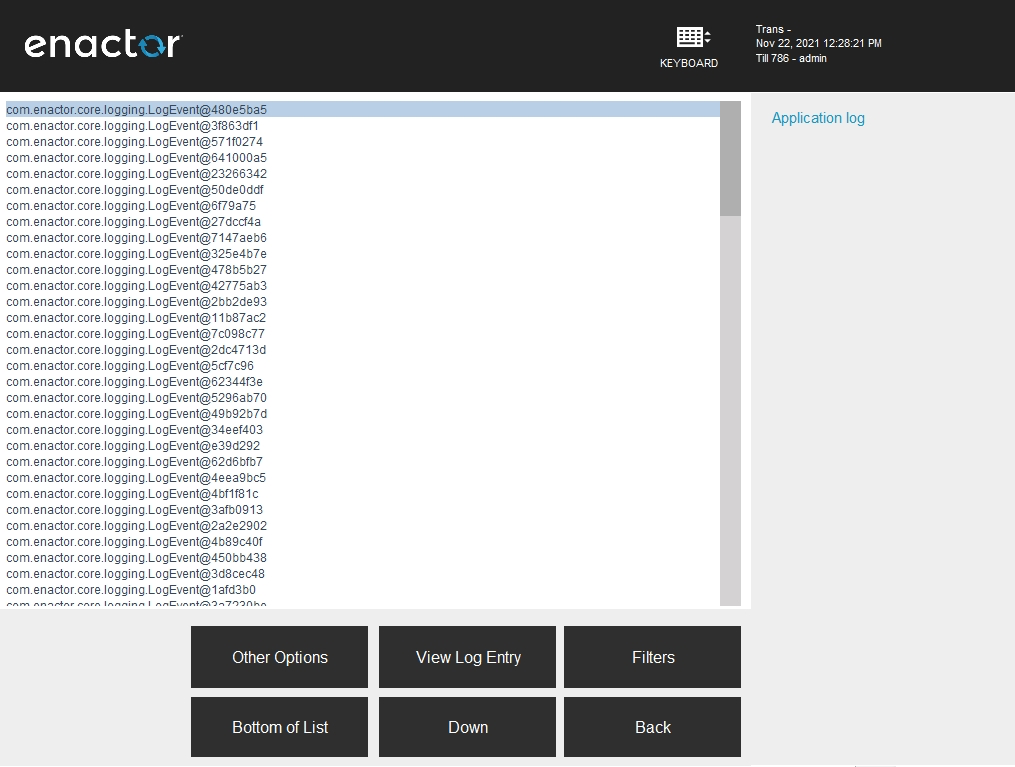Image resolution: width=1015 pixels, height=767 pixels.
Task: Open Other Options
Action: point(279,657)
